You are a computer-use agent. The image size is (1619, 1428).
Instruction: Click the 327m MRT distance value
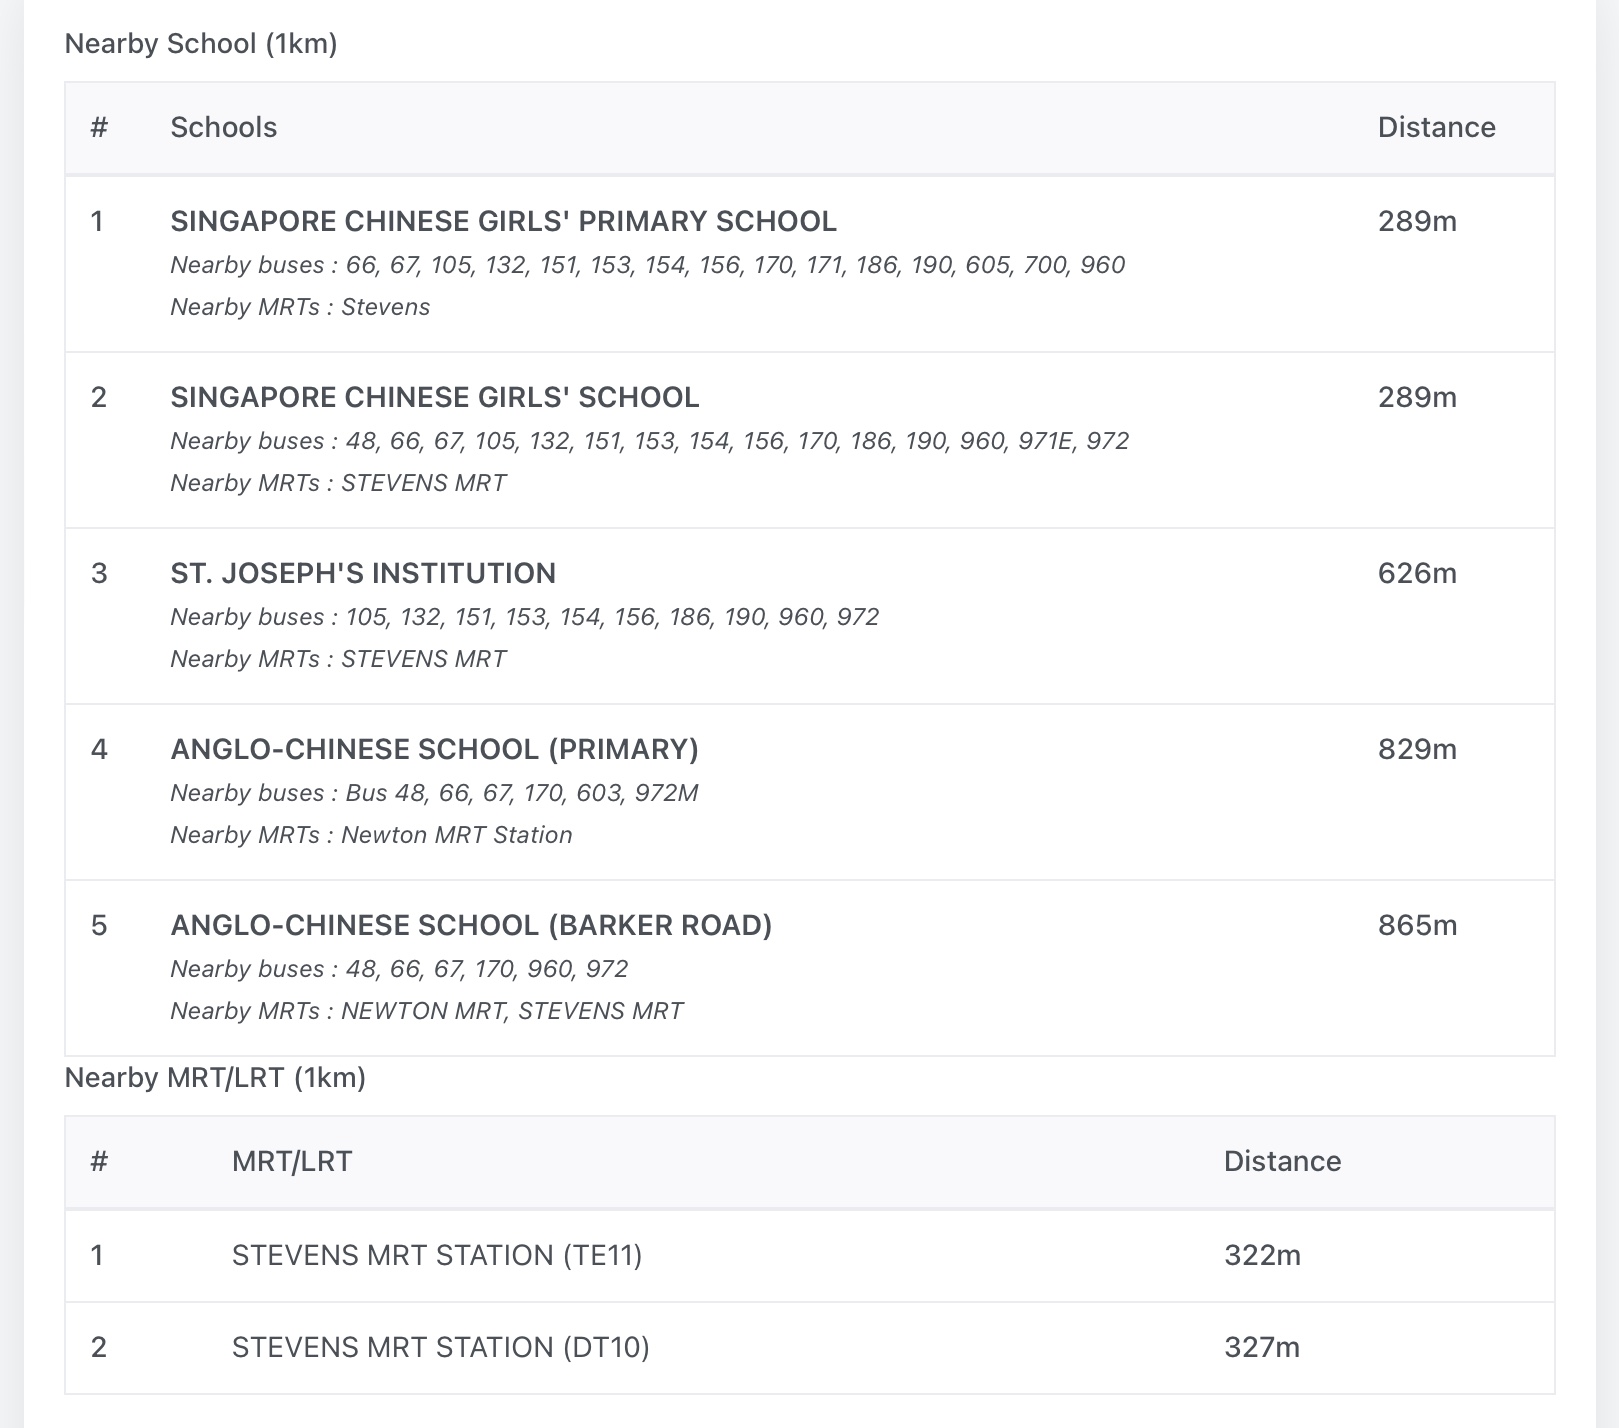[x=1262, y=1347]
